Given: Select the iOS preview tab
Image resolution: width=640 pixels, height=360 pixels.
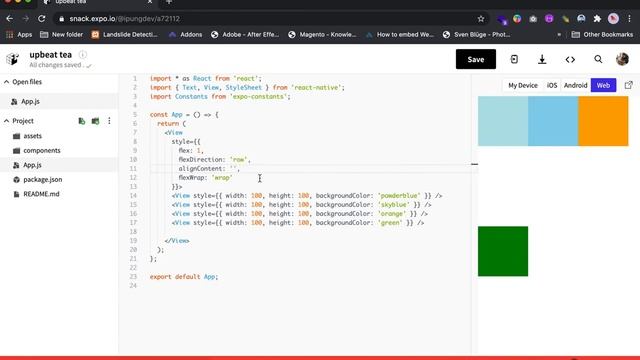Looking at the screenshot, I should pos(552,85).
